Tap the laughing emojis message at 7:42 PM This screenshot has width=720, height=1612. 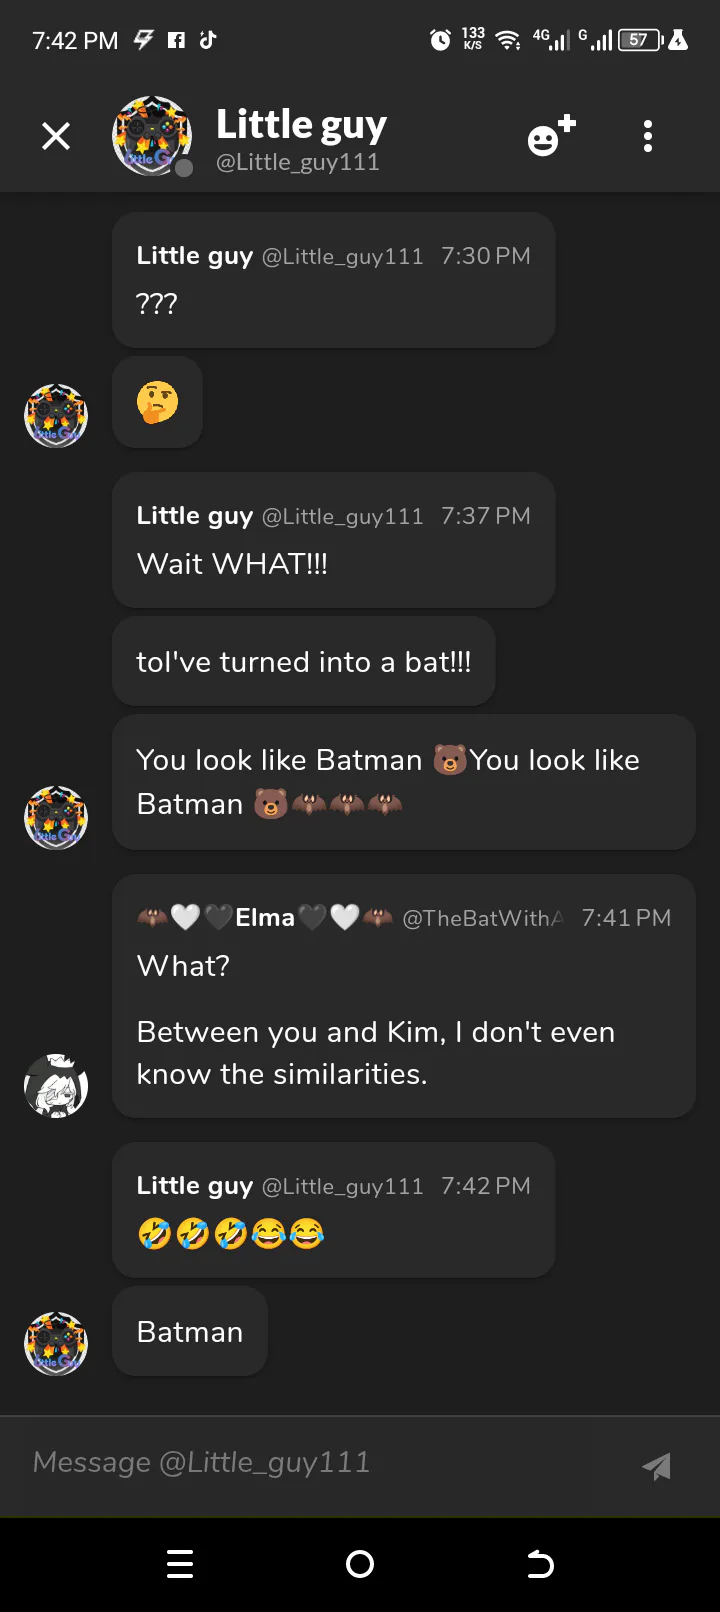232,1234
